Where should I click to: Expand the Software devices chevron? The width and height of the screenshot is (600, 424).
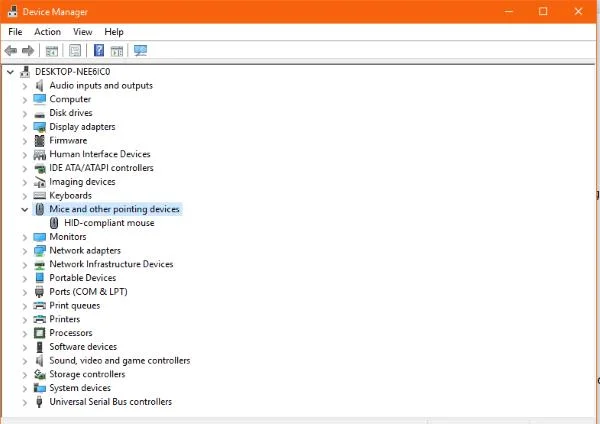tap(24, 347)
